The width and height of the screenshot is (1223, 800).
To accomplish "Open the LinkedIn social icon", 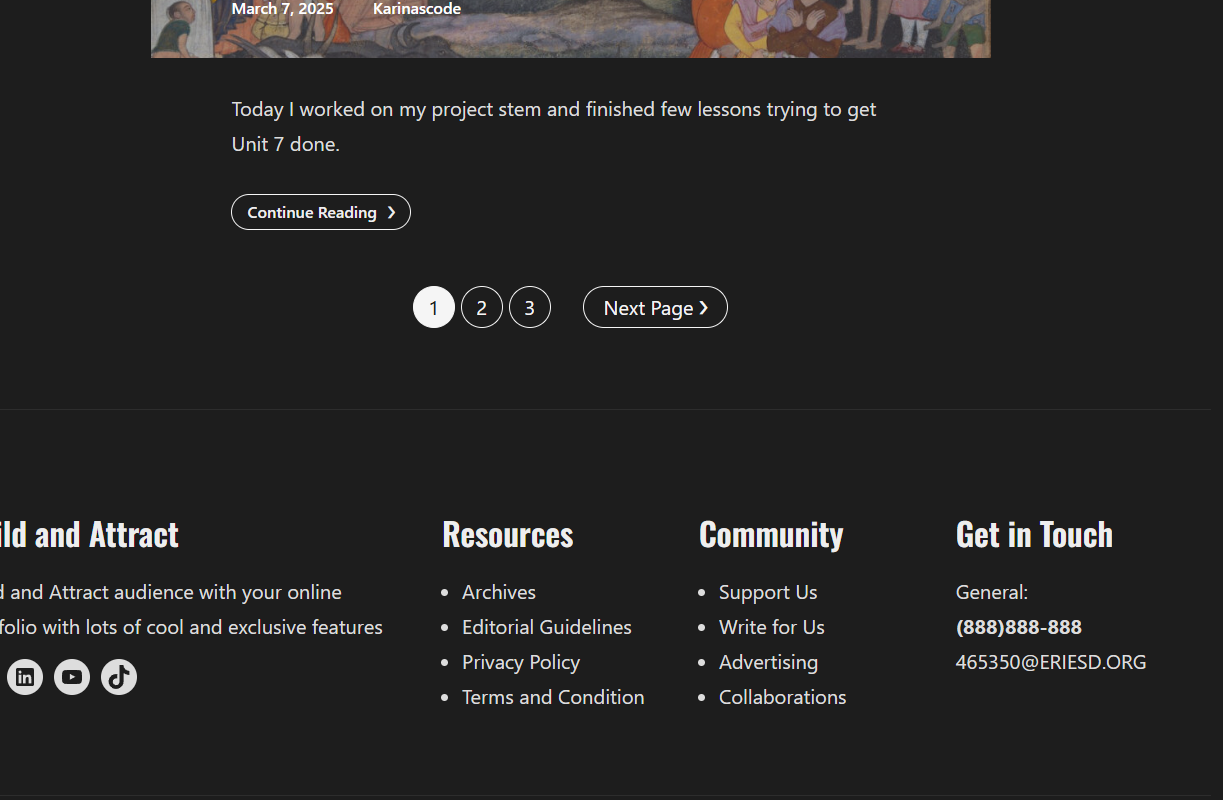I will (25, 677).
